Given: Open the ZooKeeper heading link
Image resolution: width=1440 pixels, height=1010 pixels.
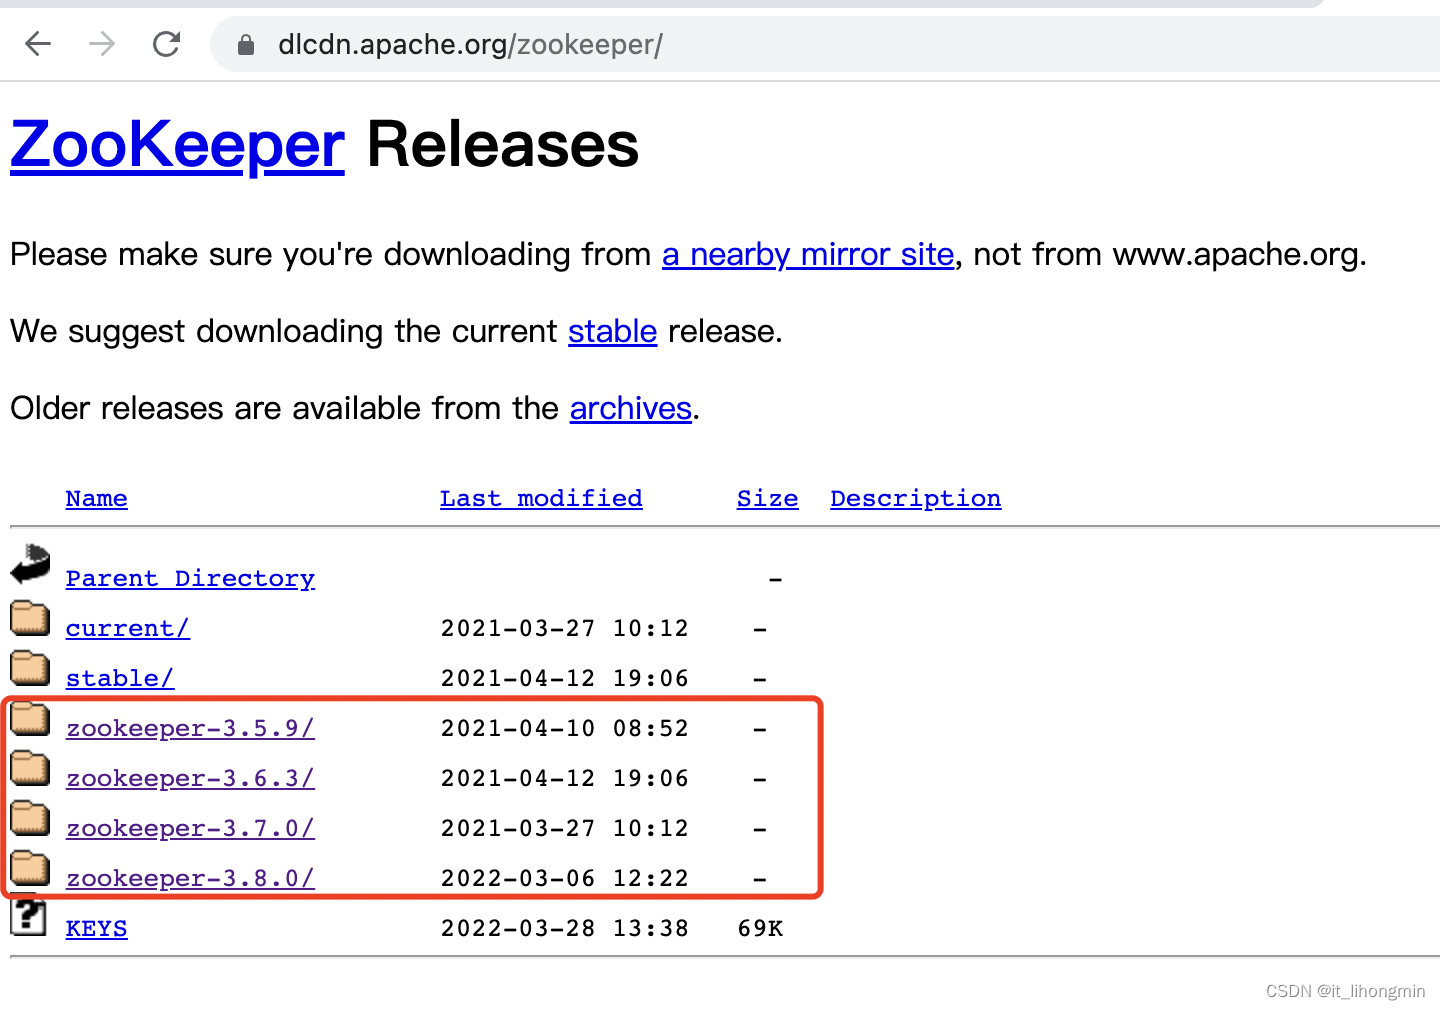Looking at the screenshot, I should tap(177, 145).
